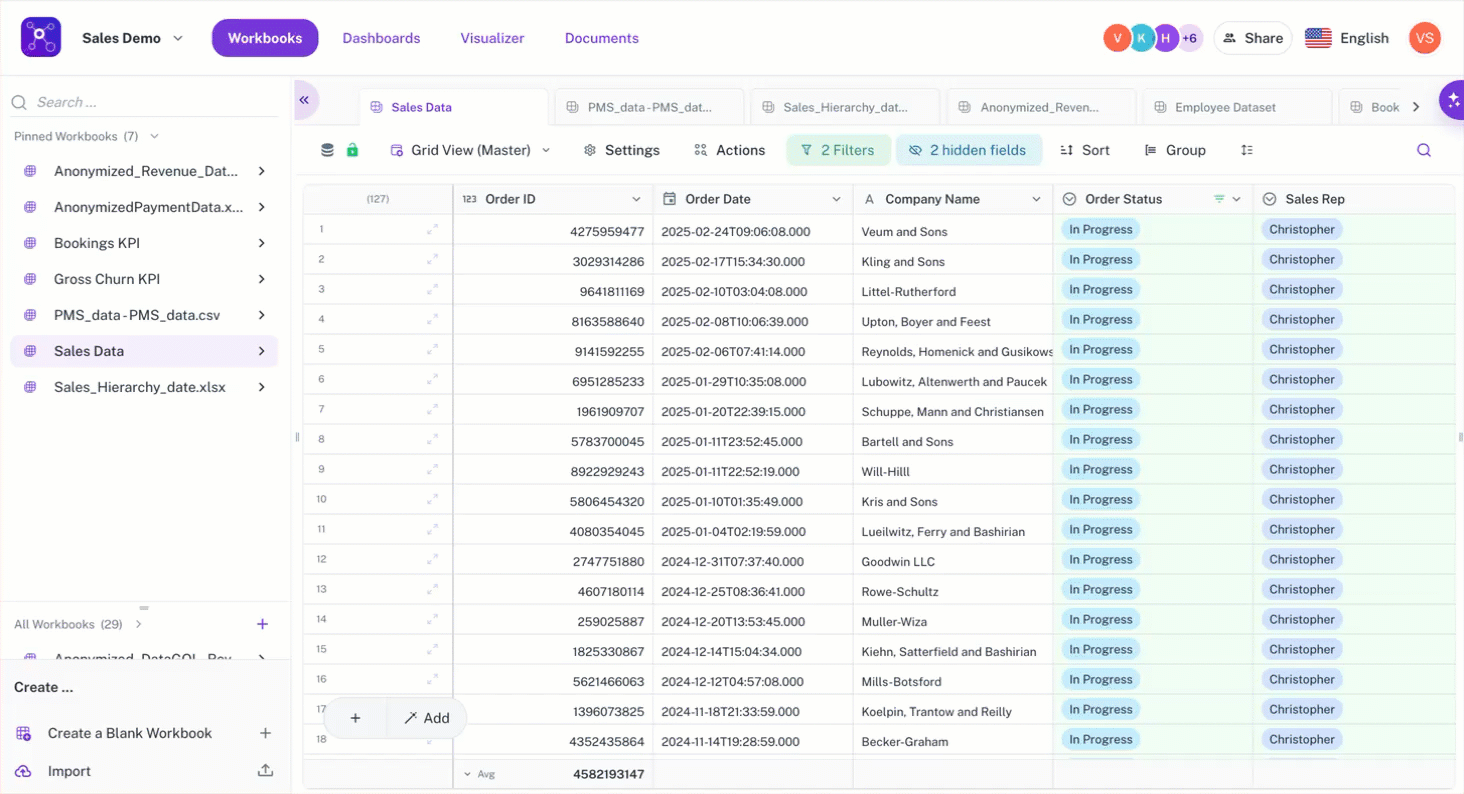Click the row height icon beside Group

coord(1246,150)
